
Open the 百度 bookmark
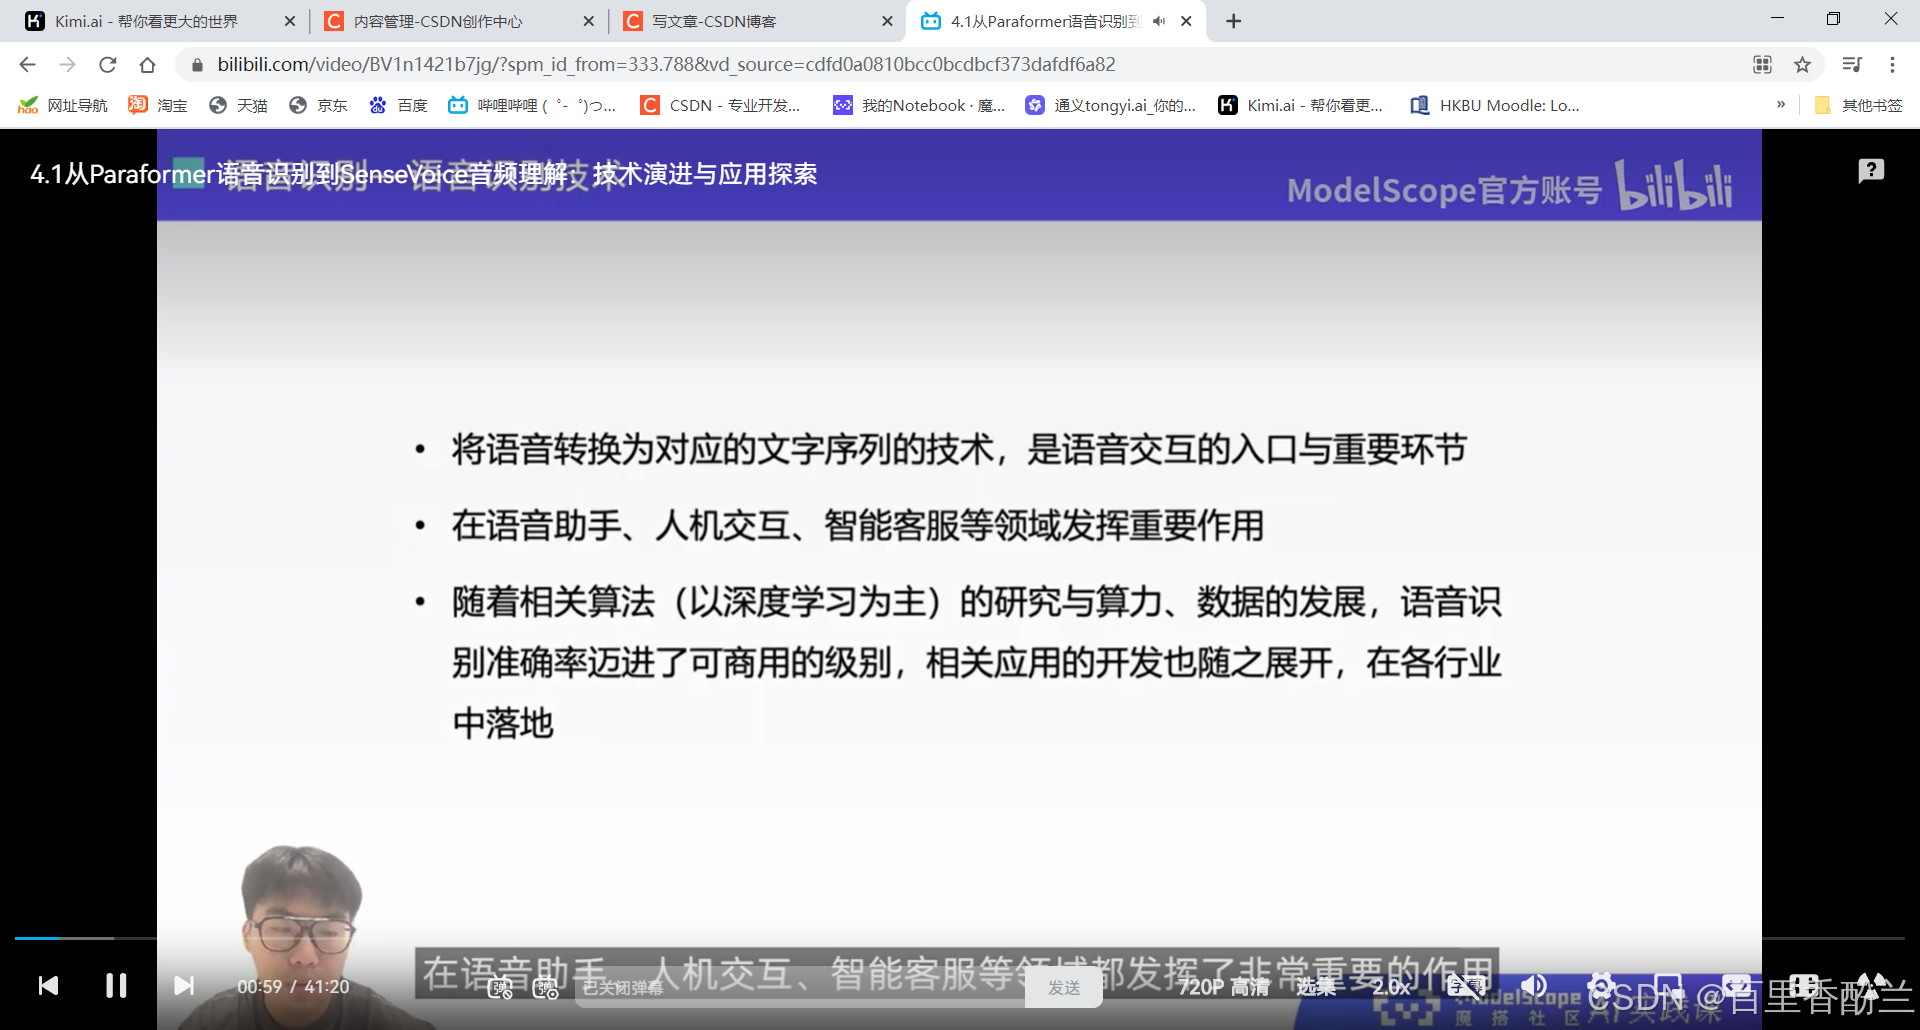[398, 105]
